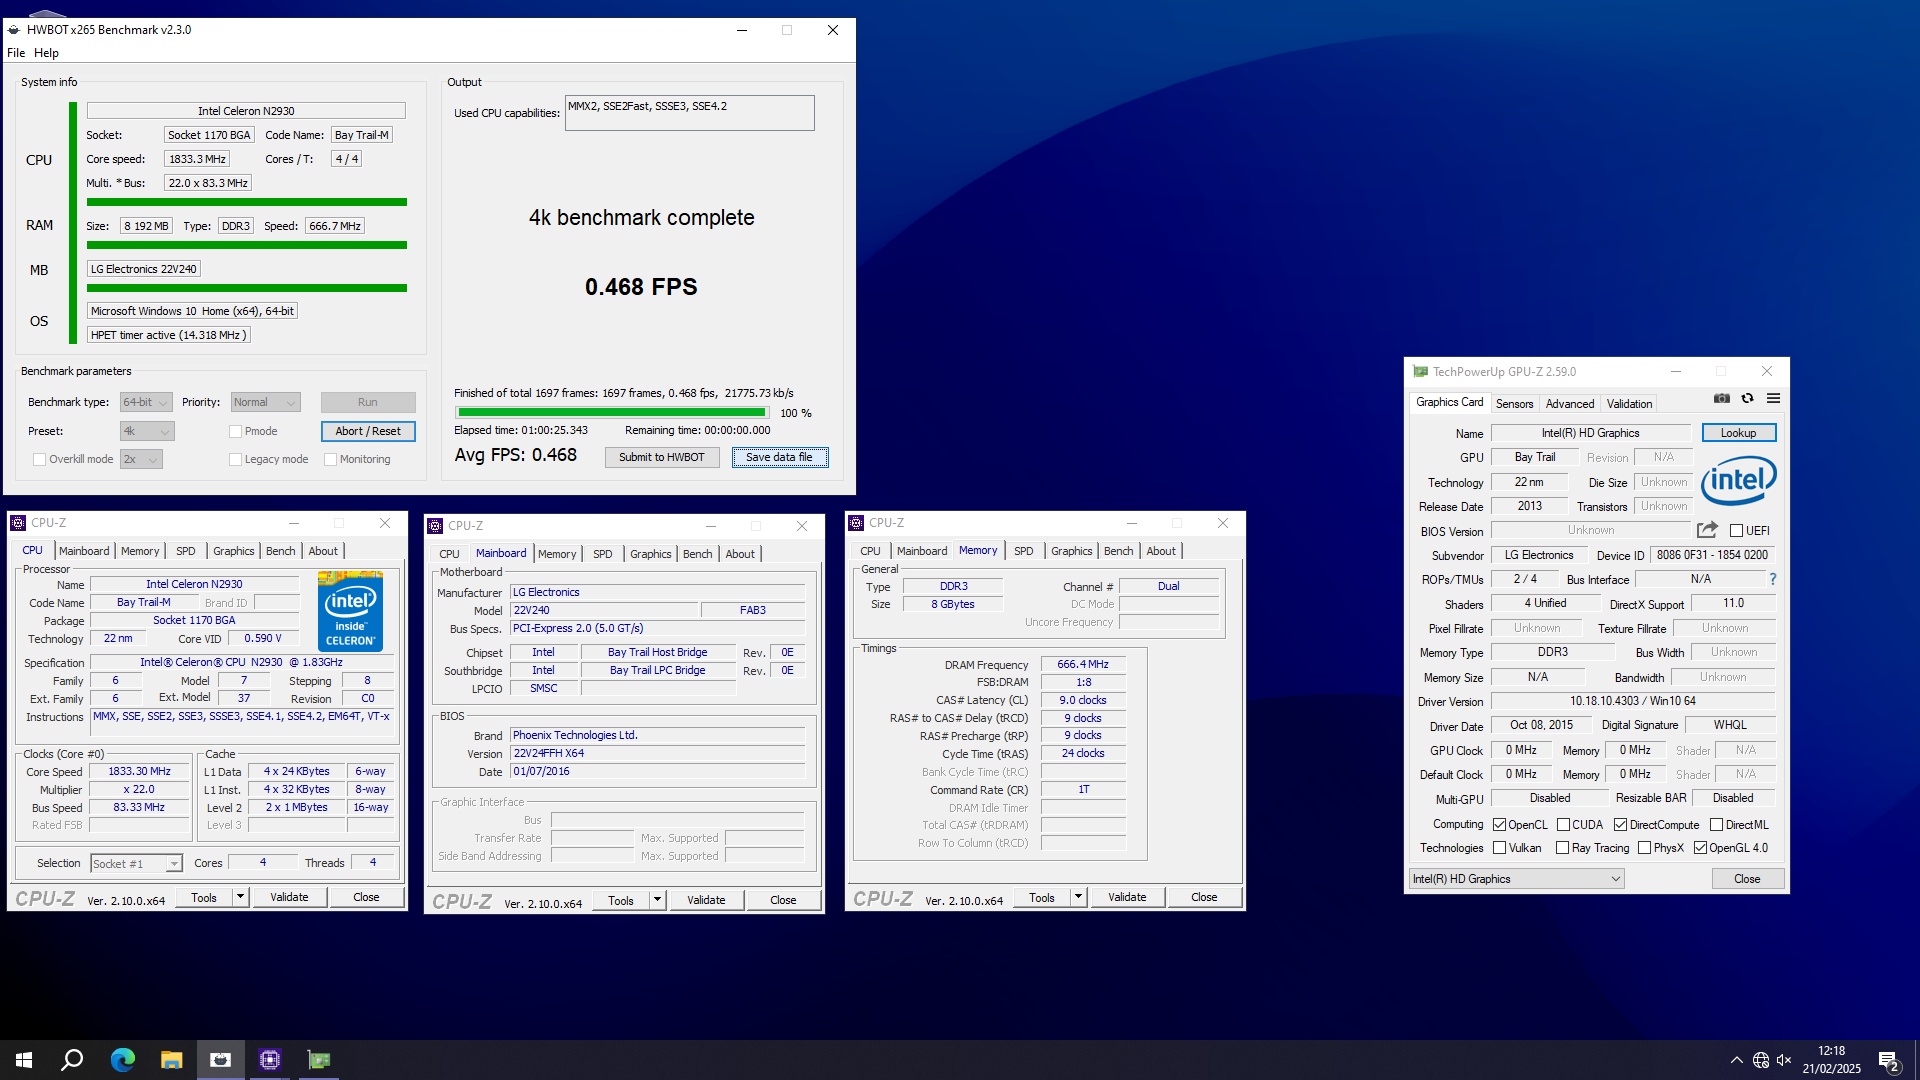Viewport: 1920px width, 1080px height.
Task: Click the GPU-Z Name field Intel(R) HD Graphics
Action: [1590, 433]
